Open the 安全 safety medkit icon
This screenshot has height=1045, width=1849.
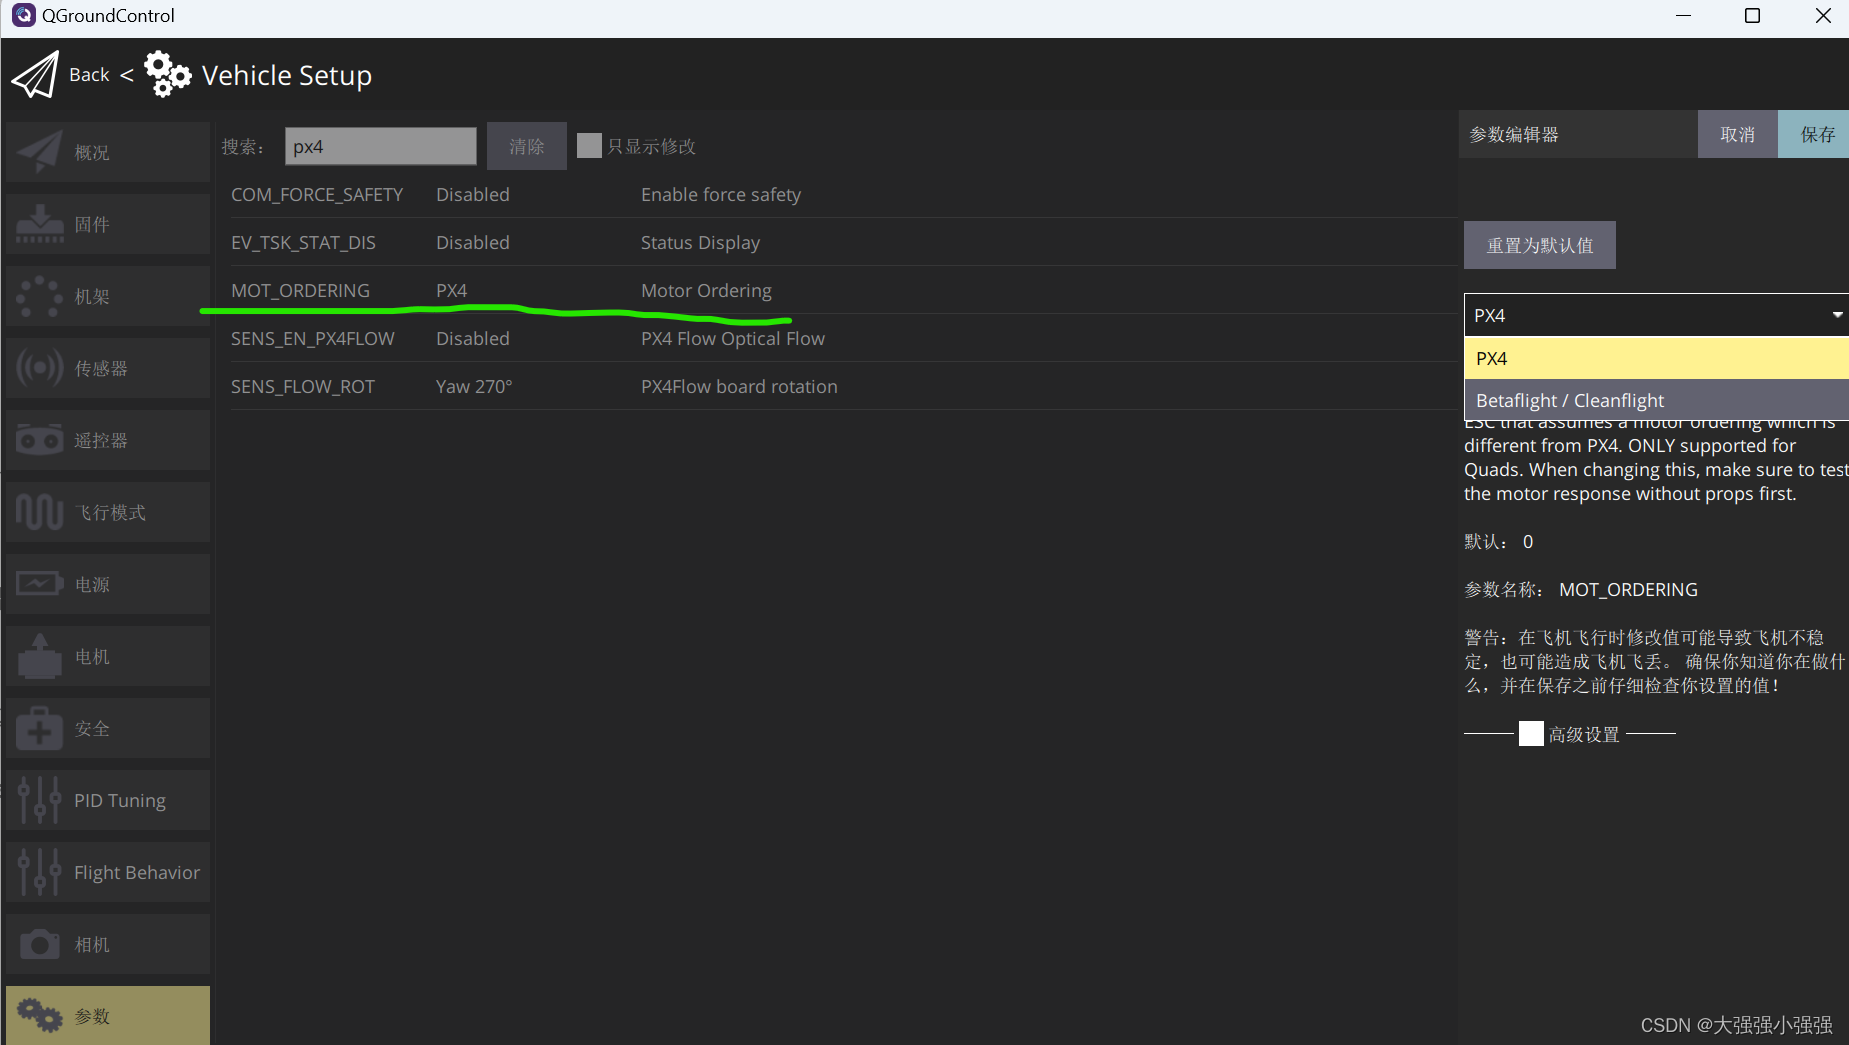40,728
